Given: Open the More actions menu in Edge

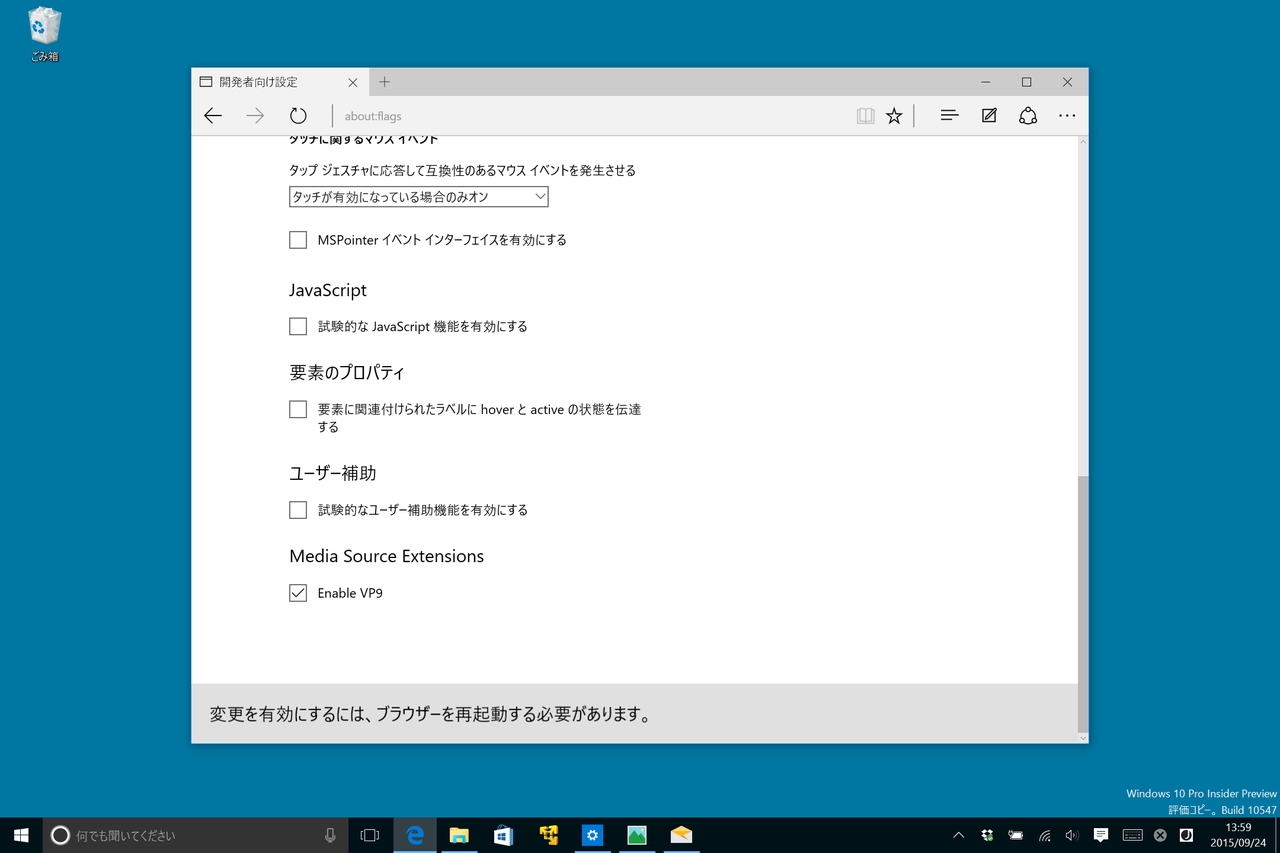Looking at the screenshot, I should 1067,115.
